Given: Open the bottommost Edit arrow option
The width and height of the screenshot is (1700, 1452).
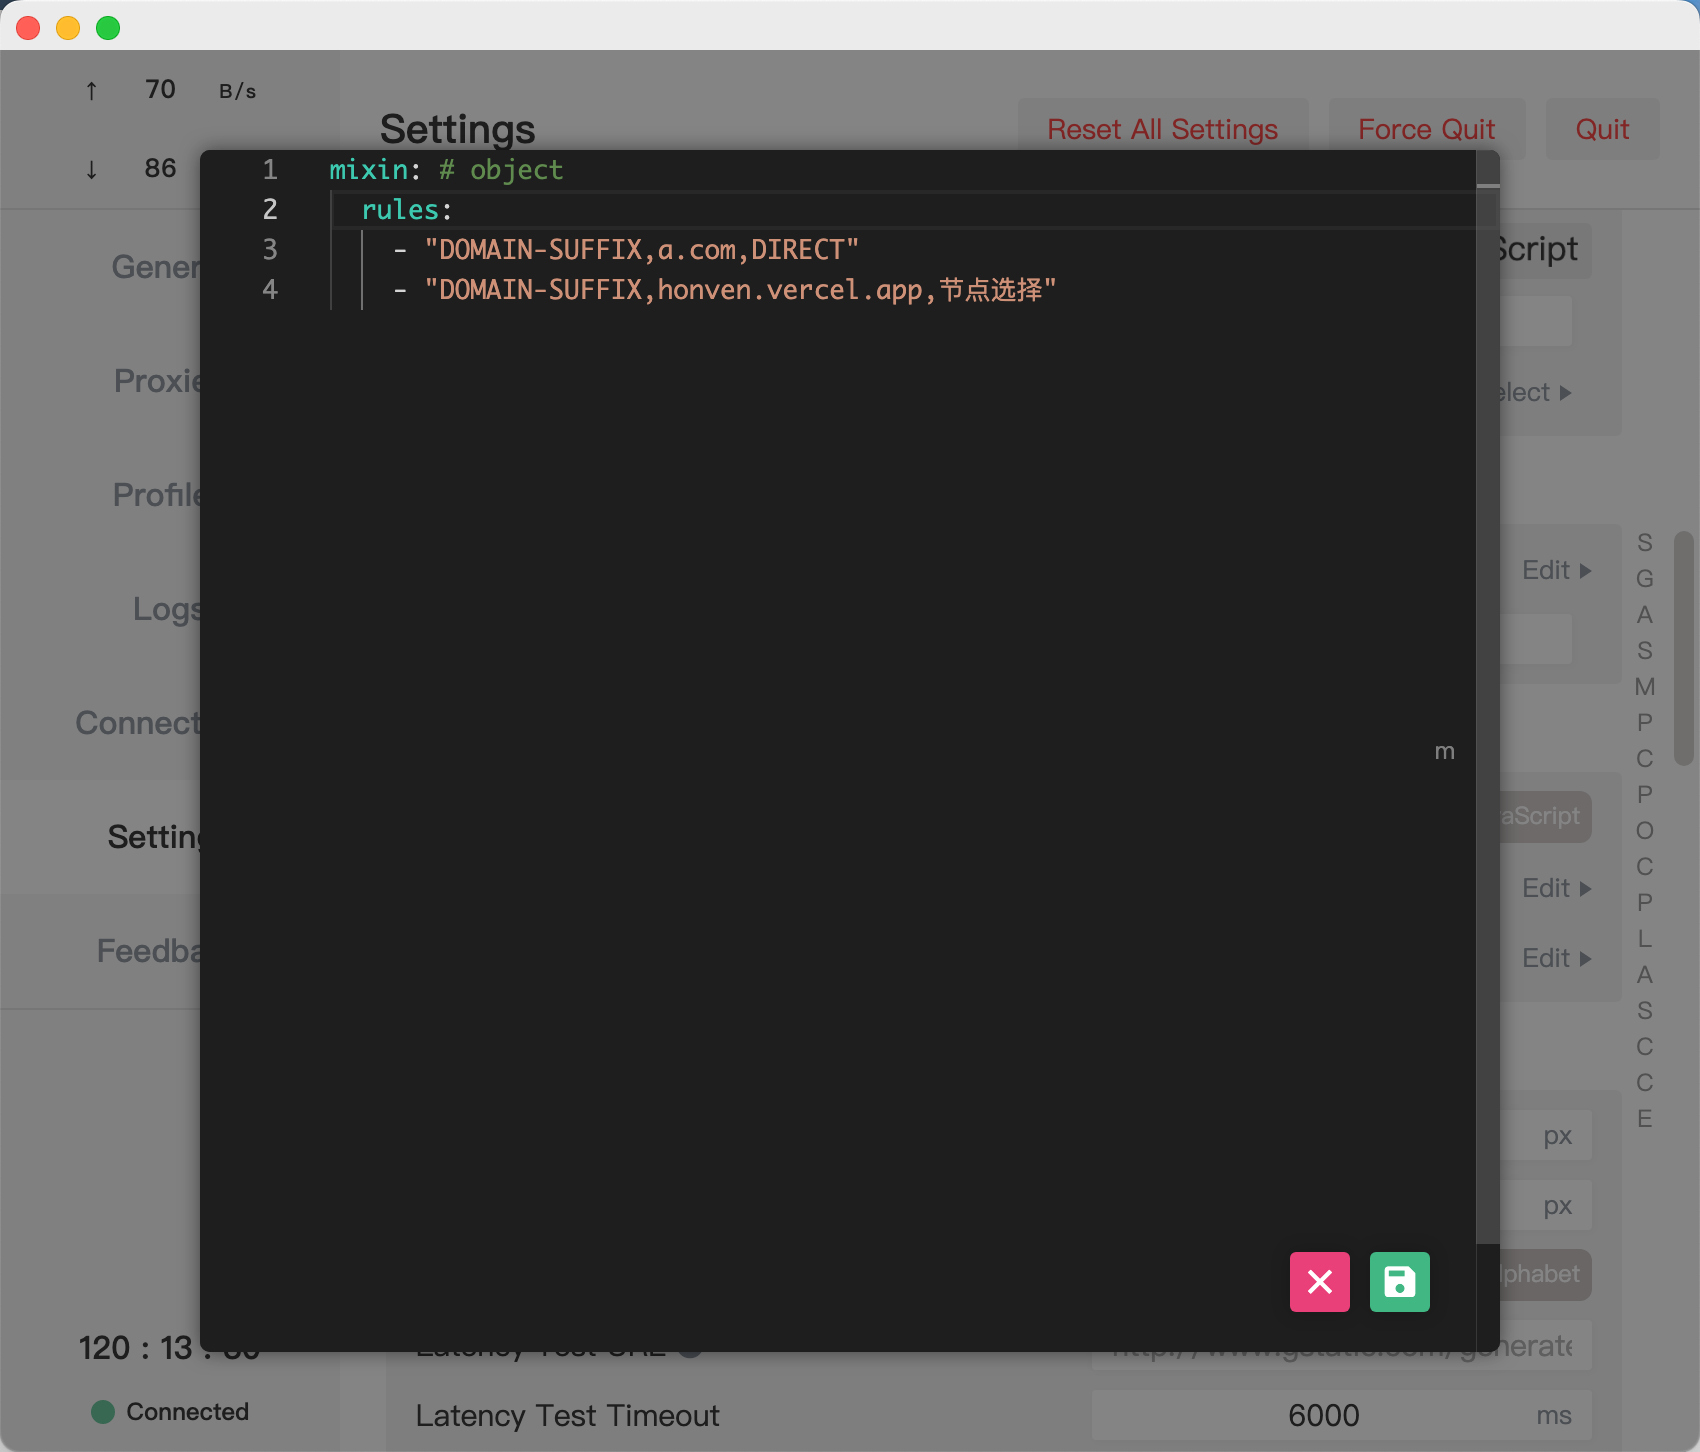Looking at the screenshot, I should 1556,958.
